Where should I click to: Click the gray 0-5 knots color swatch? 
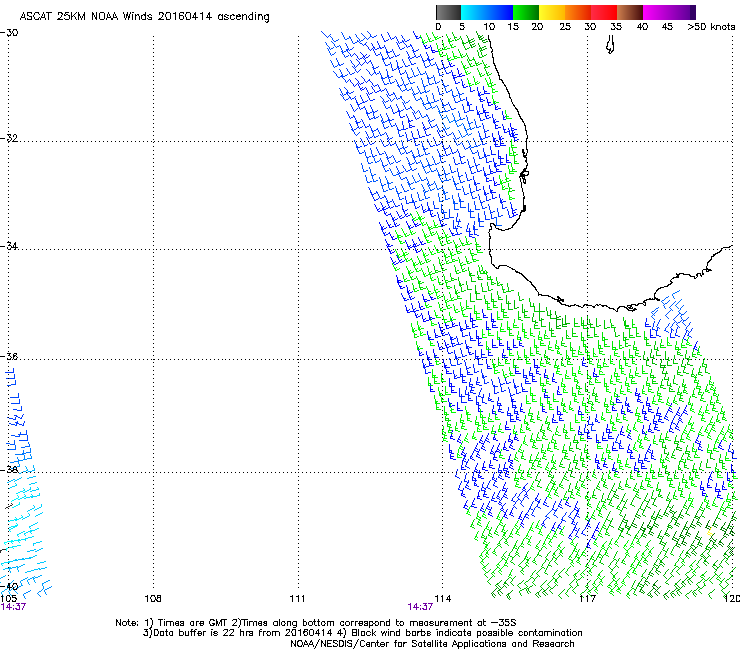448,12
